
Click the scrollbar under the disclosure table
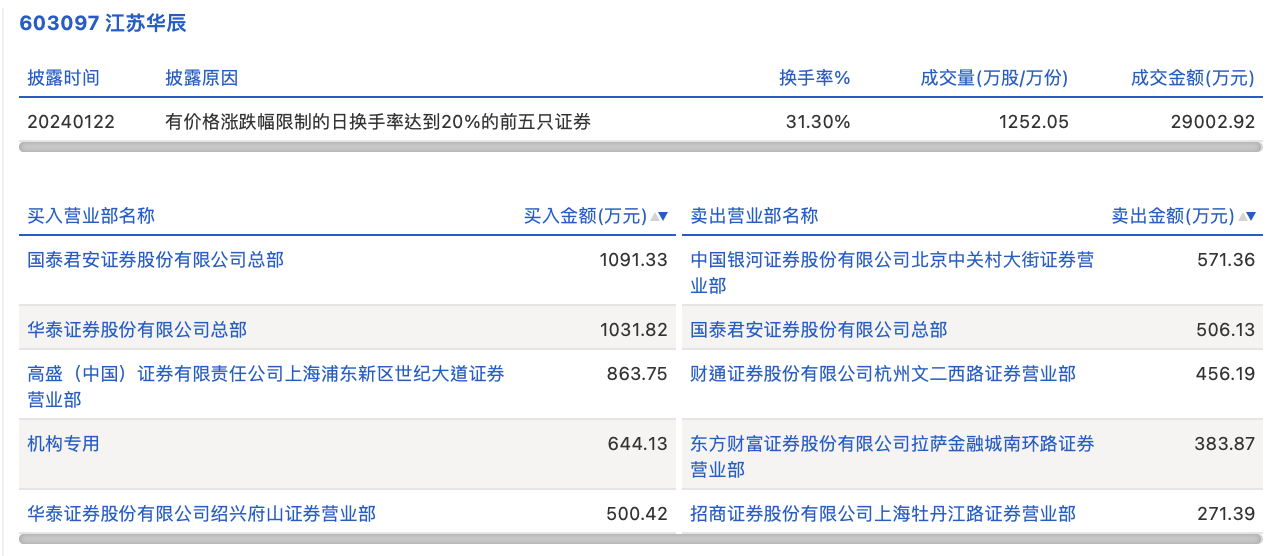(x=640, y=147)
